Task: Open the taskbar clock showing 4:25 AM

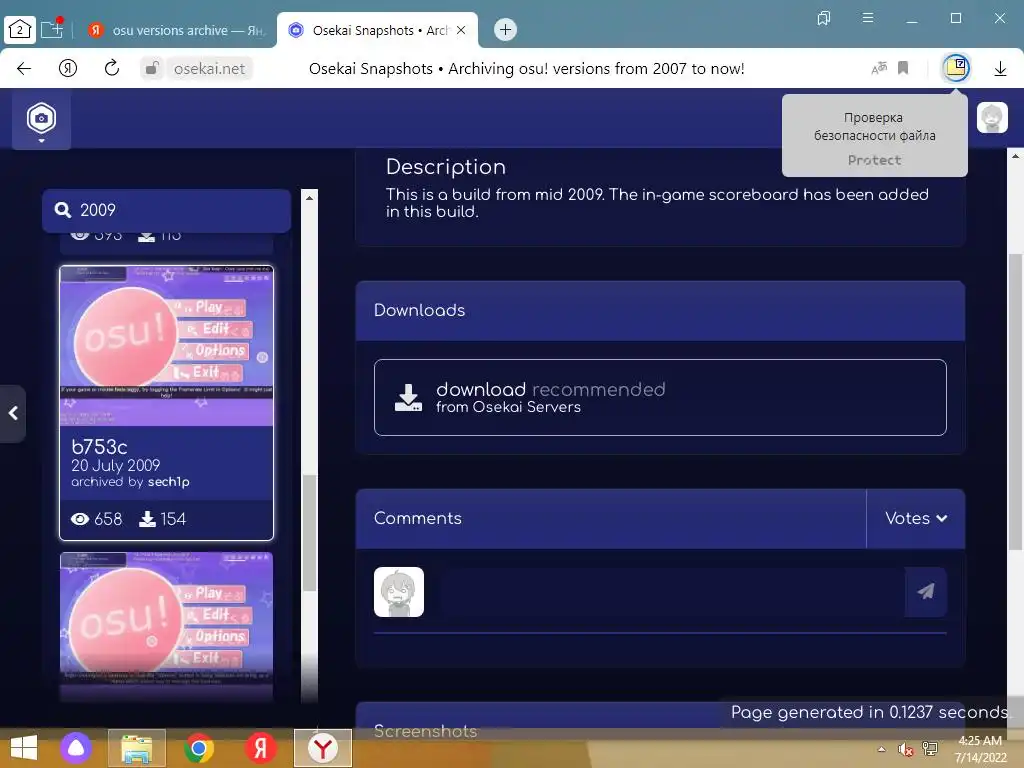Action: click(x=980, y=749)
